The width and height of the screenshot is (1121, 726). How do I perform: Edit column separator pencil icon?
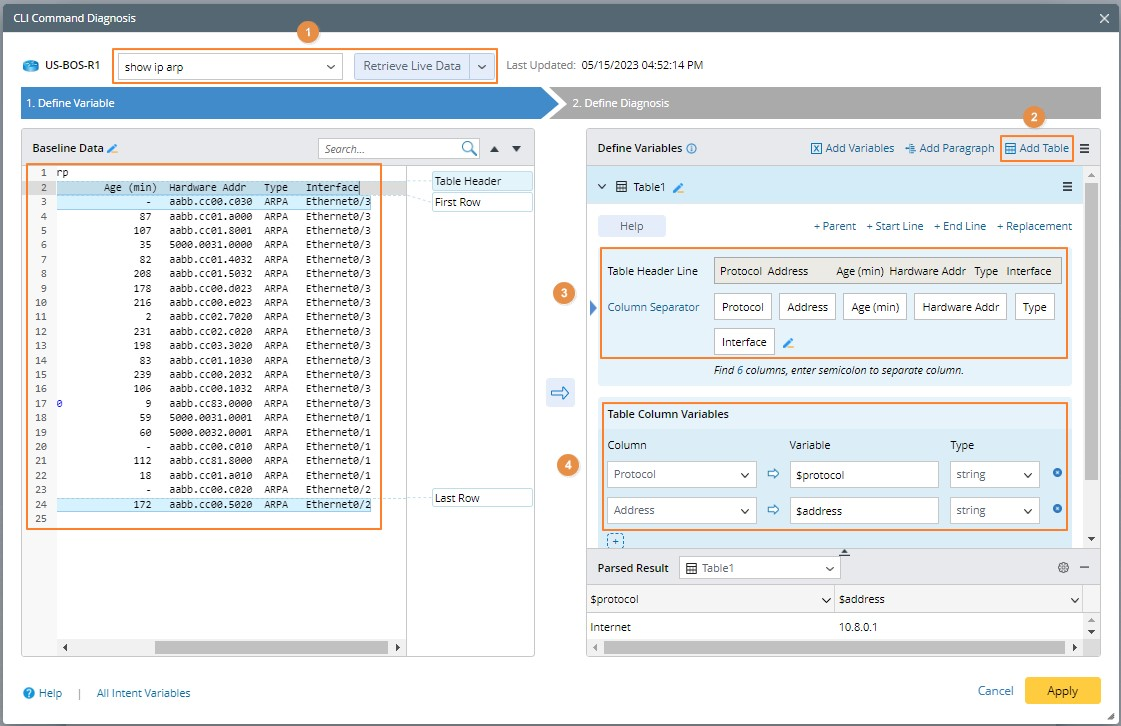tap(788, 343)
